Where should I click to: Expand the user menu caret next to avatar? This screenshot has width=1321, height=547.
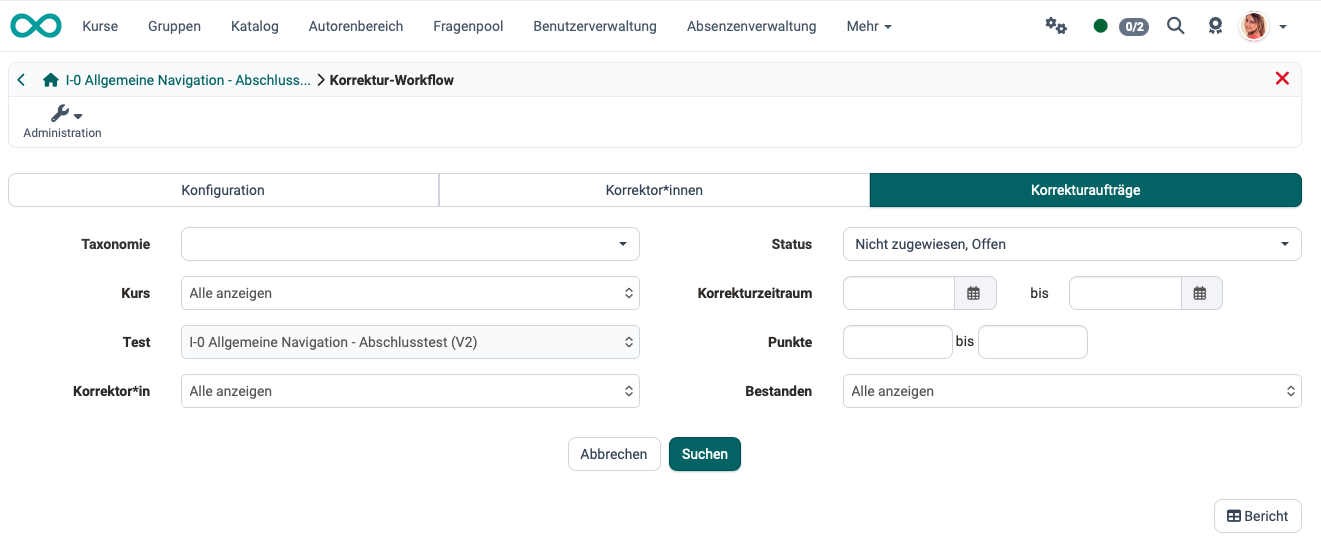point(1283,27)
